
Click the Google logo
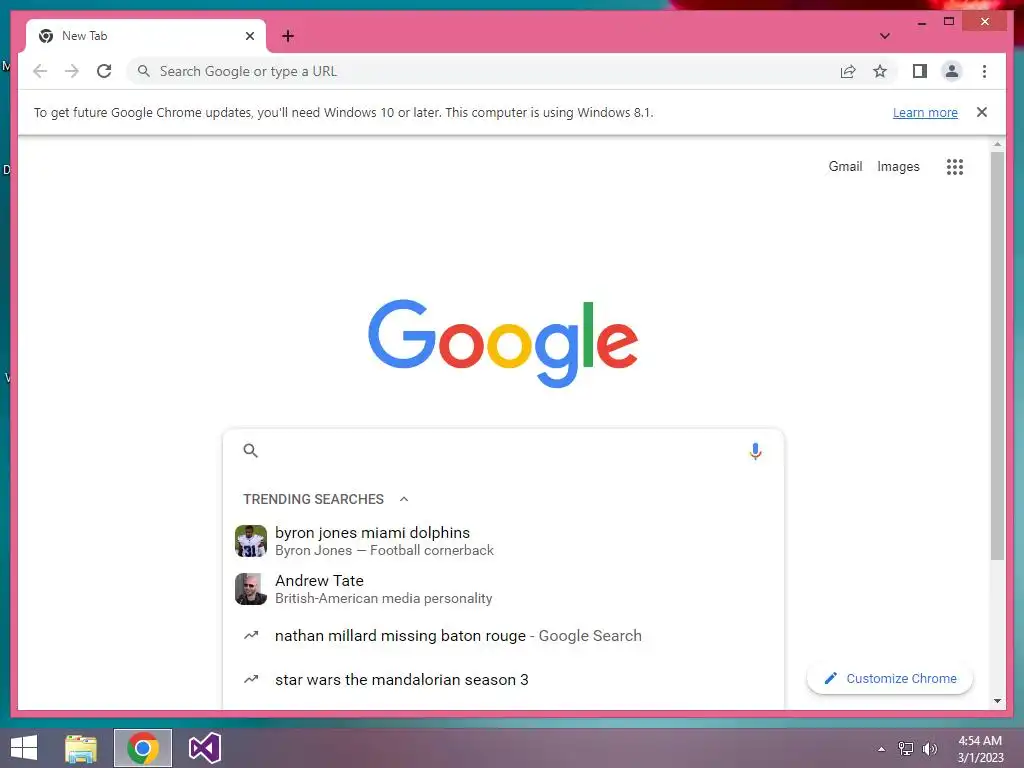tap(503, 343)
